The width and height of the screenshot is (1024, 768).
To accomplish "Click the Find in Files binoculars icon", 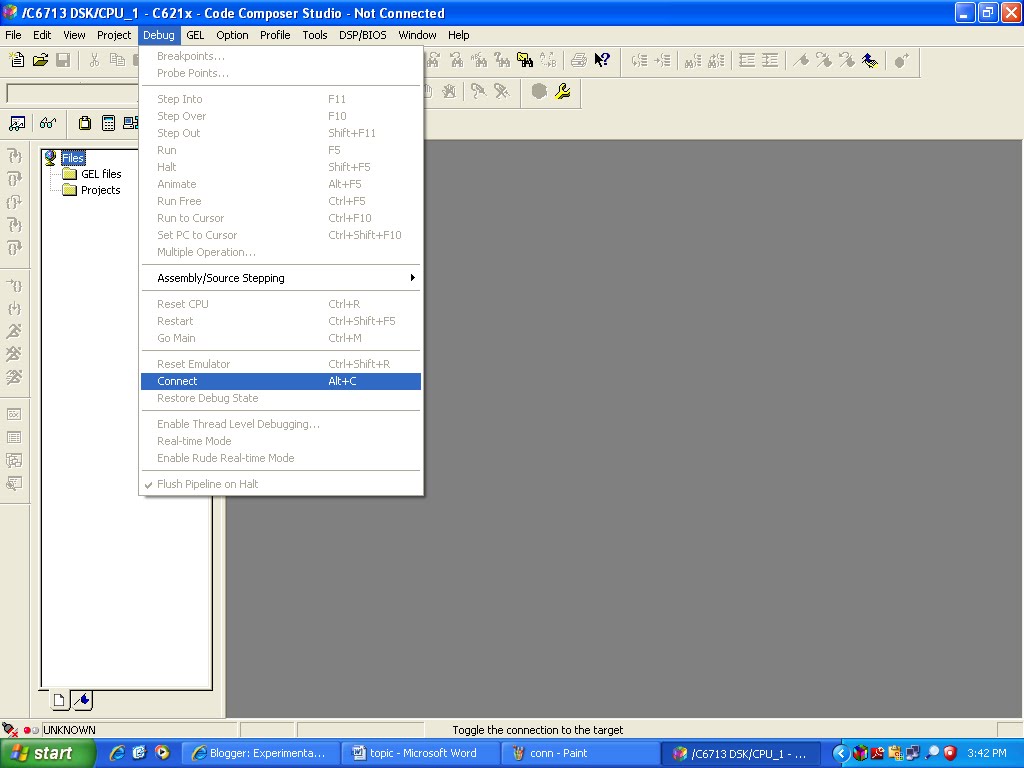I will [525, 61].
